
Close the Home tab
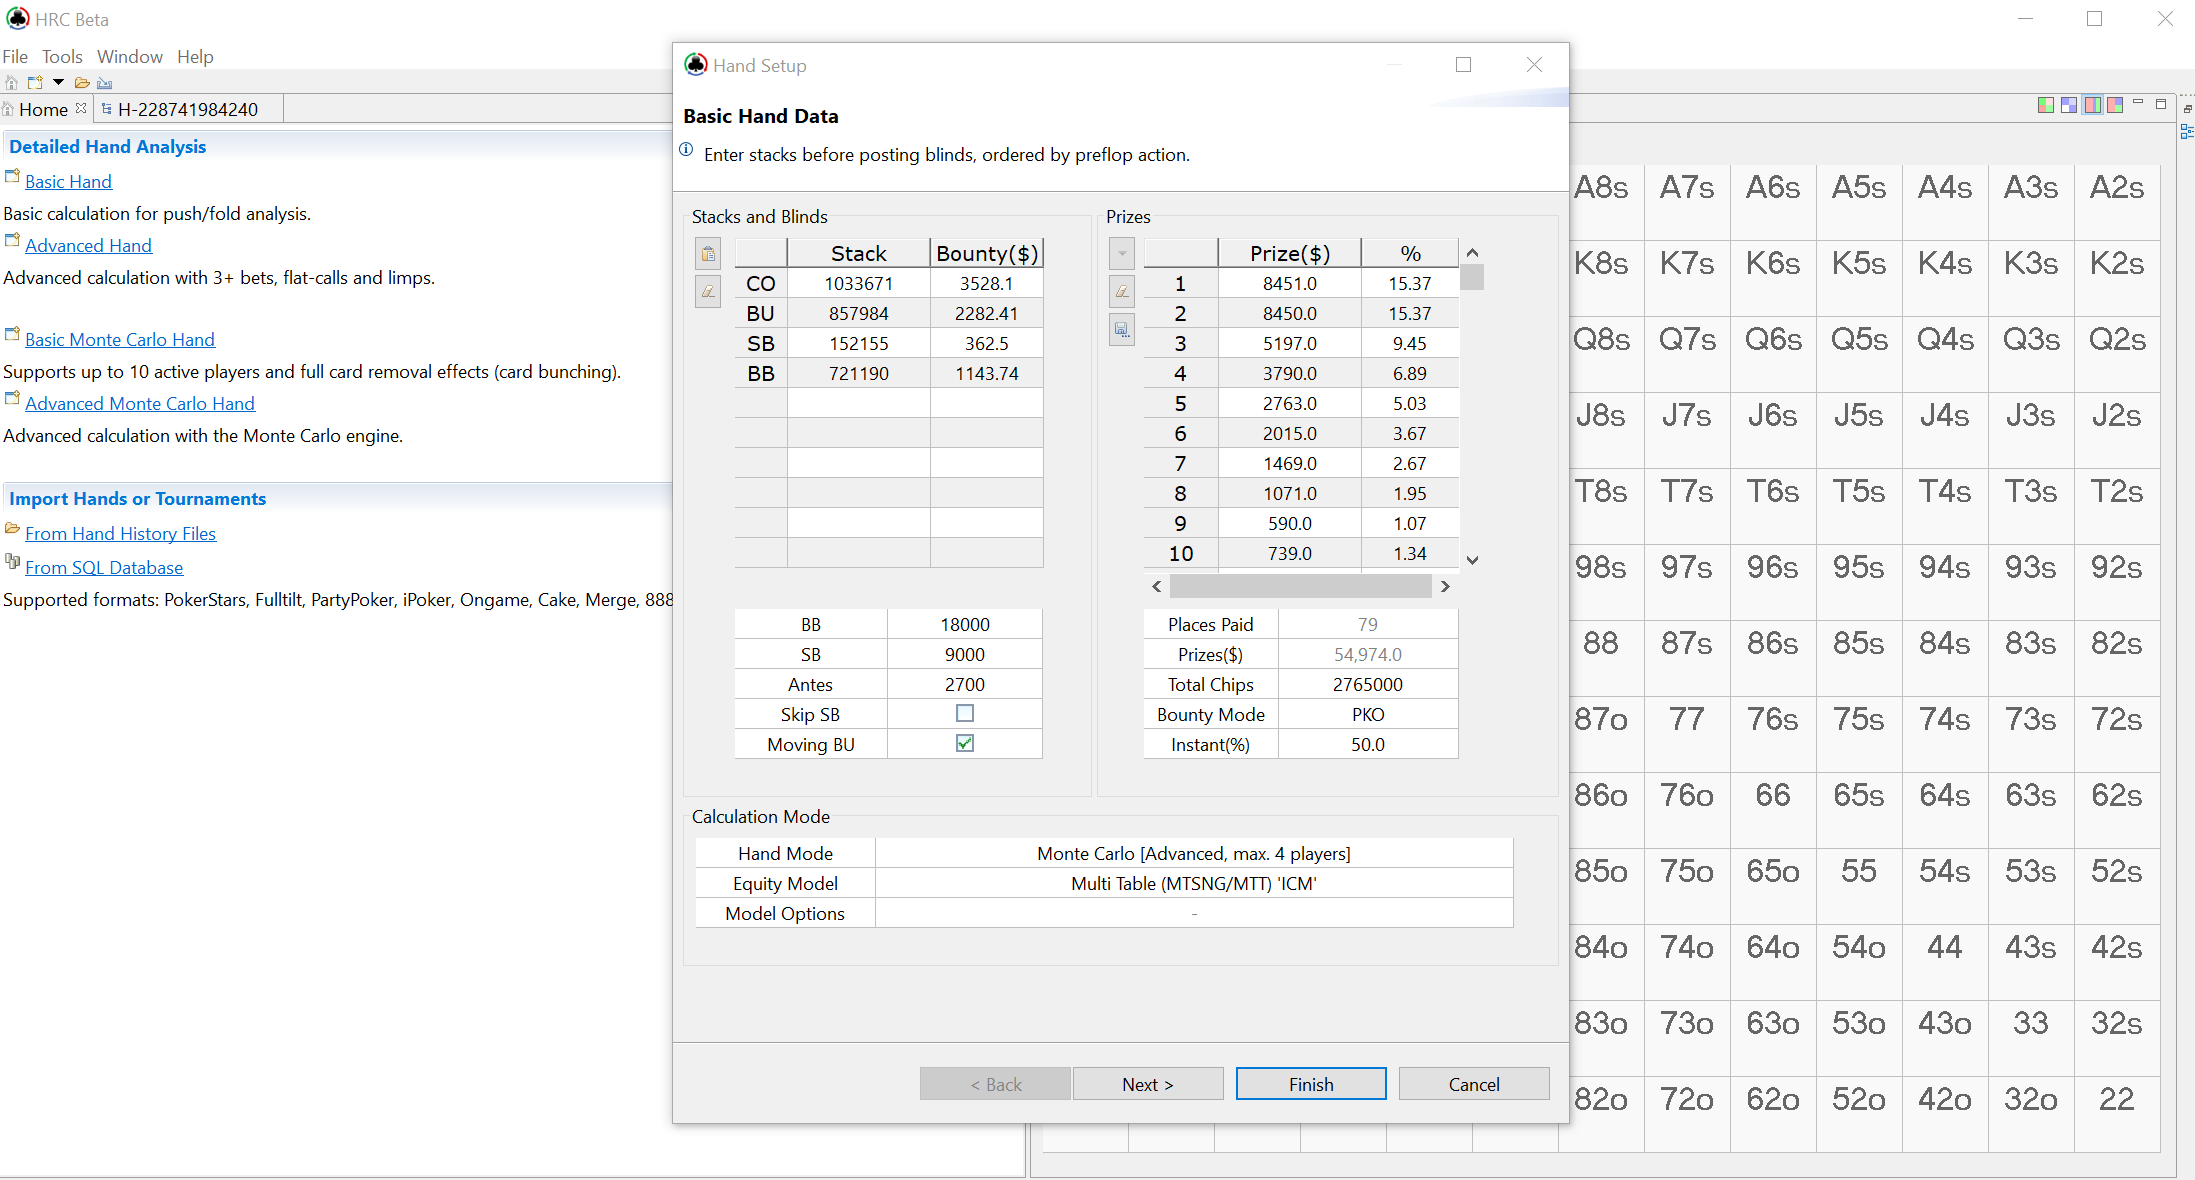(81, 108)
